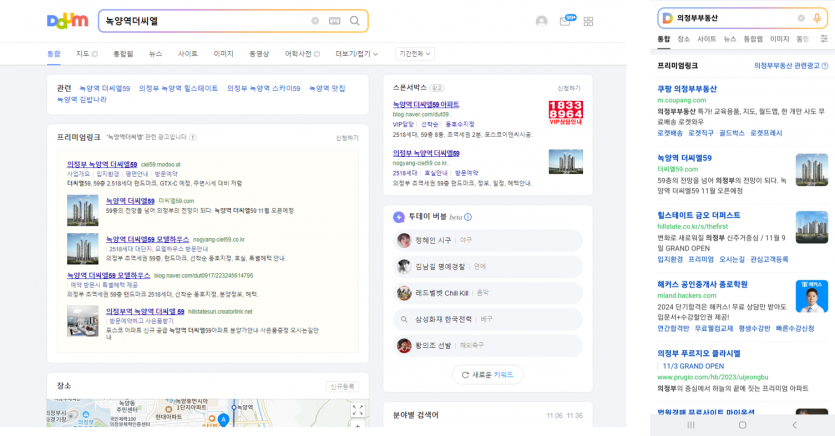The image size is (835, 436).
Task: Click the info icon beside 투데이 버블 beta
Action: tap(468, 216)
